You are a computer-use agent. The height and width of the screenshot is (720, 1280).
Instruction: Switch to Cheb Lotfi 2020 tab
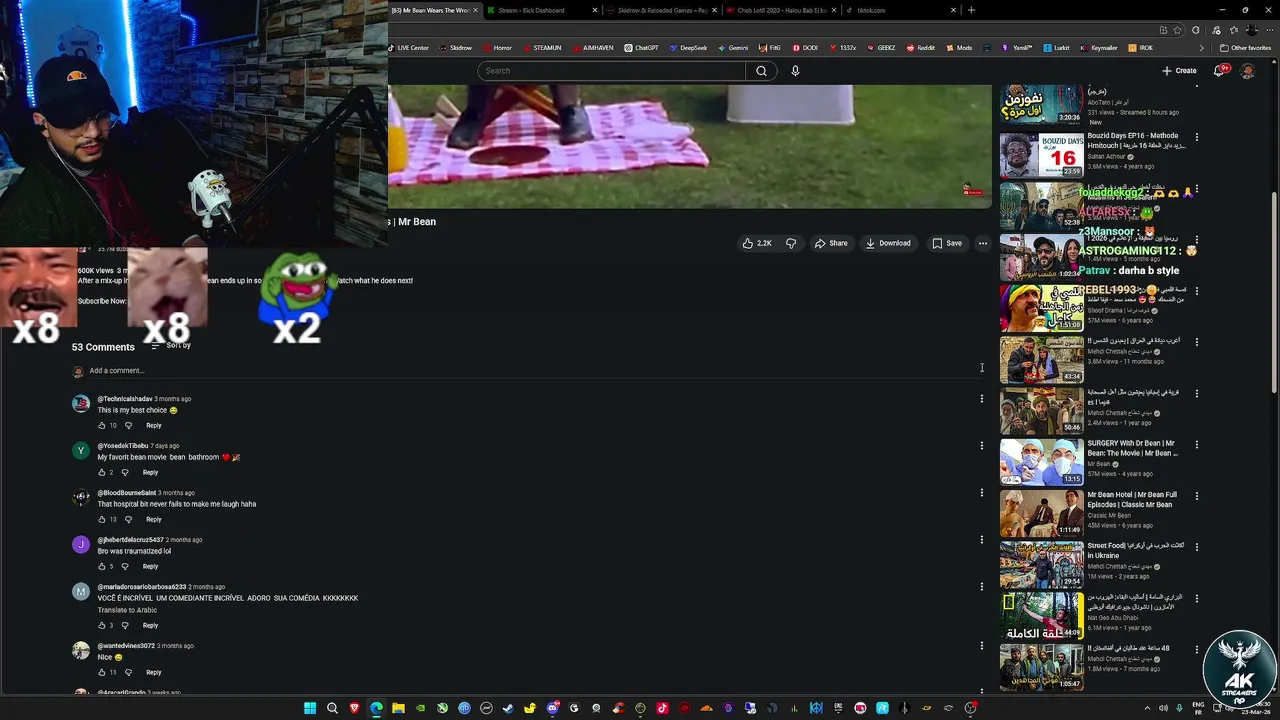click(x=781, y=10)
